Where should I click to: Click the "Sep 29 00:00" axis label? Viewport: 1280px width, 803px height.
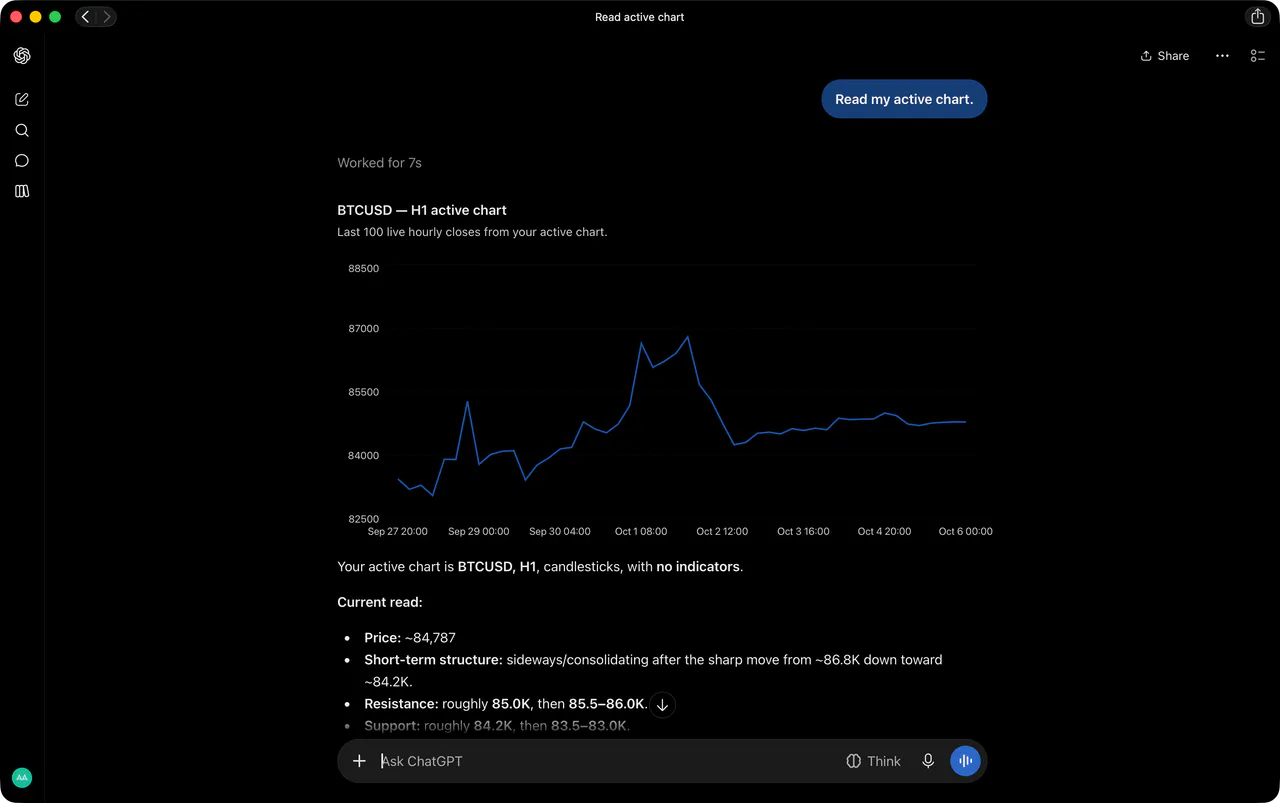click(479, 531)
